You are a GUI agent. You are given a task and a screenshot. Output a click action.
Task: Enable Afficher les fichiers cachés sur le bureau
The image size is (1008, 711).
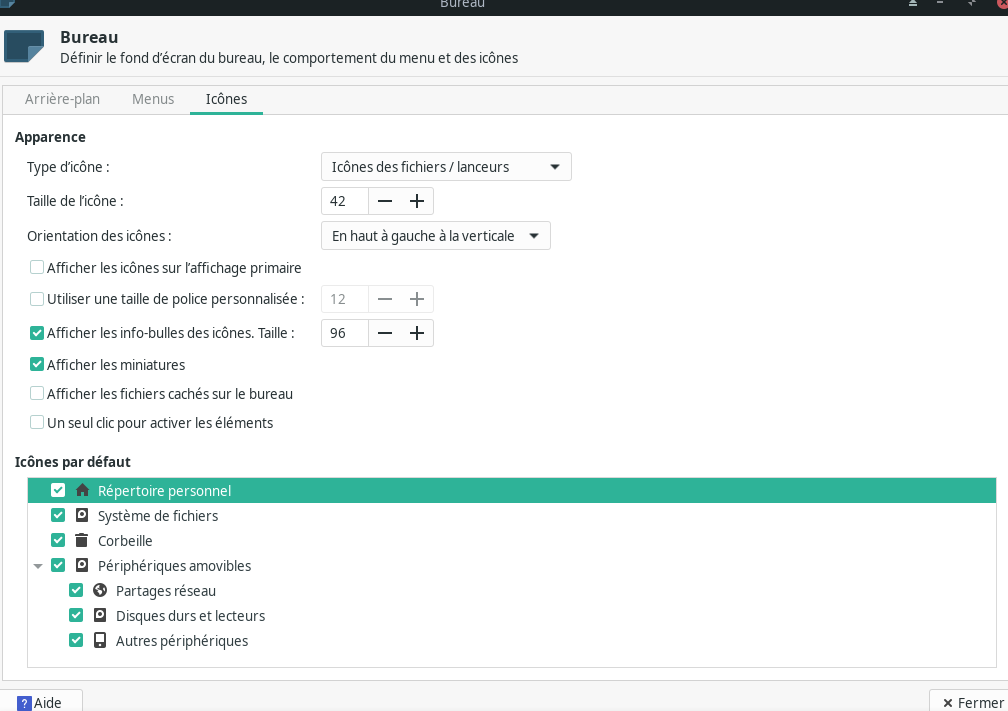pos(37,393)
